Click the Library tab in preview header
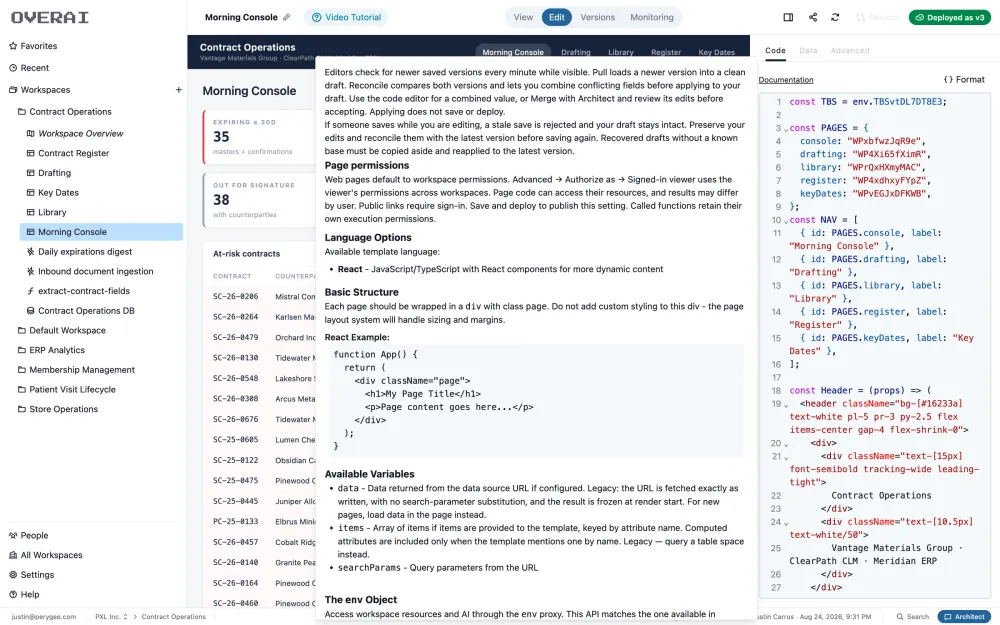The width and height of the screenshot is (1000, 625). tap(621, 52)
